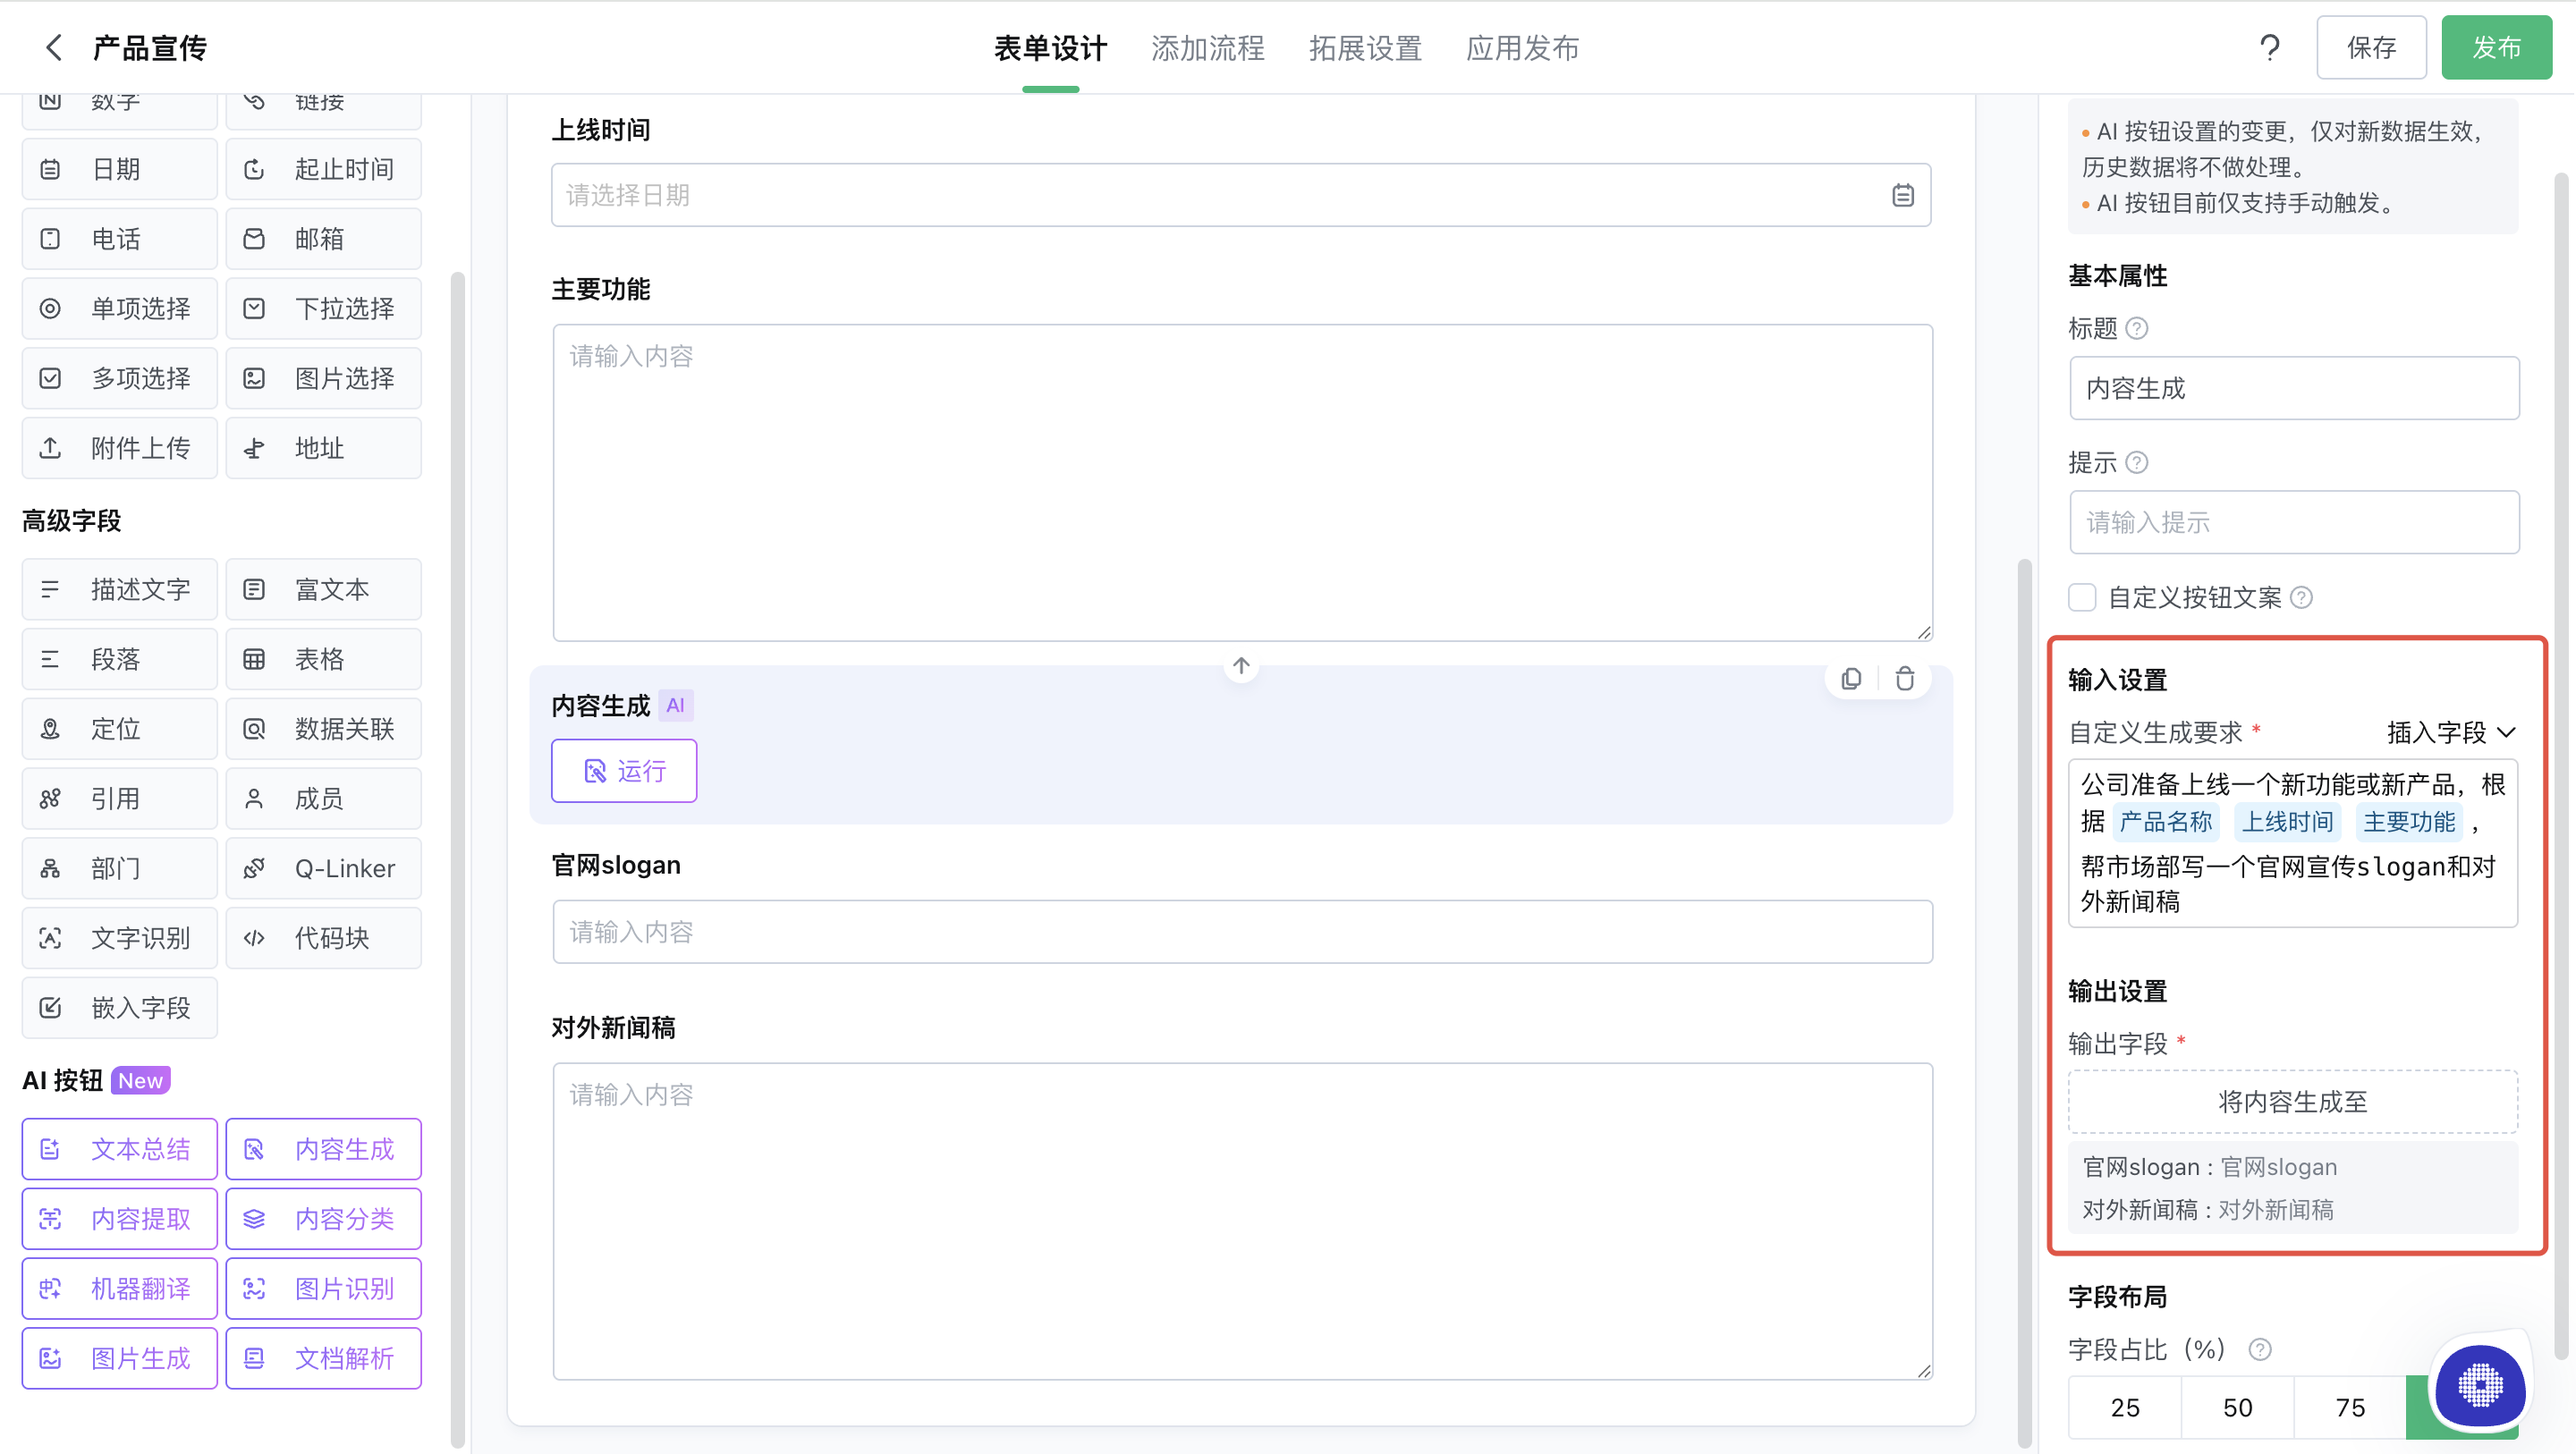
Task: Click the 上线时间 date picker field
Action: pyautogui.click(x=1241, y=195)
